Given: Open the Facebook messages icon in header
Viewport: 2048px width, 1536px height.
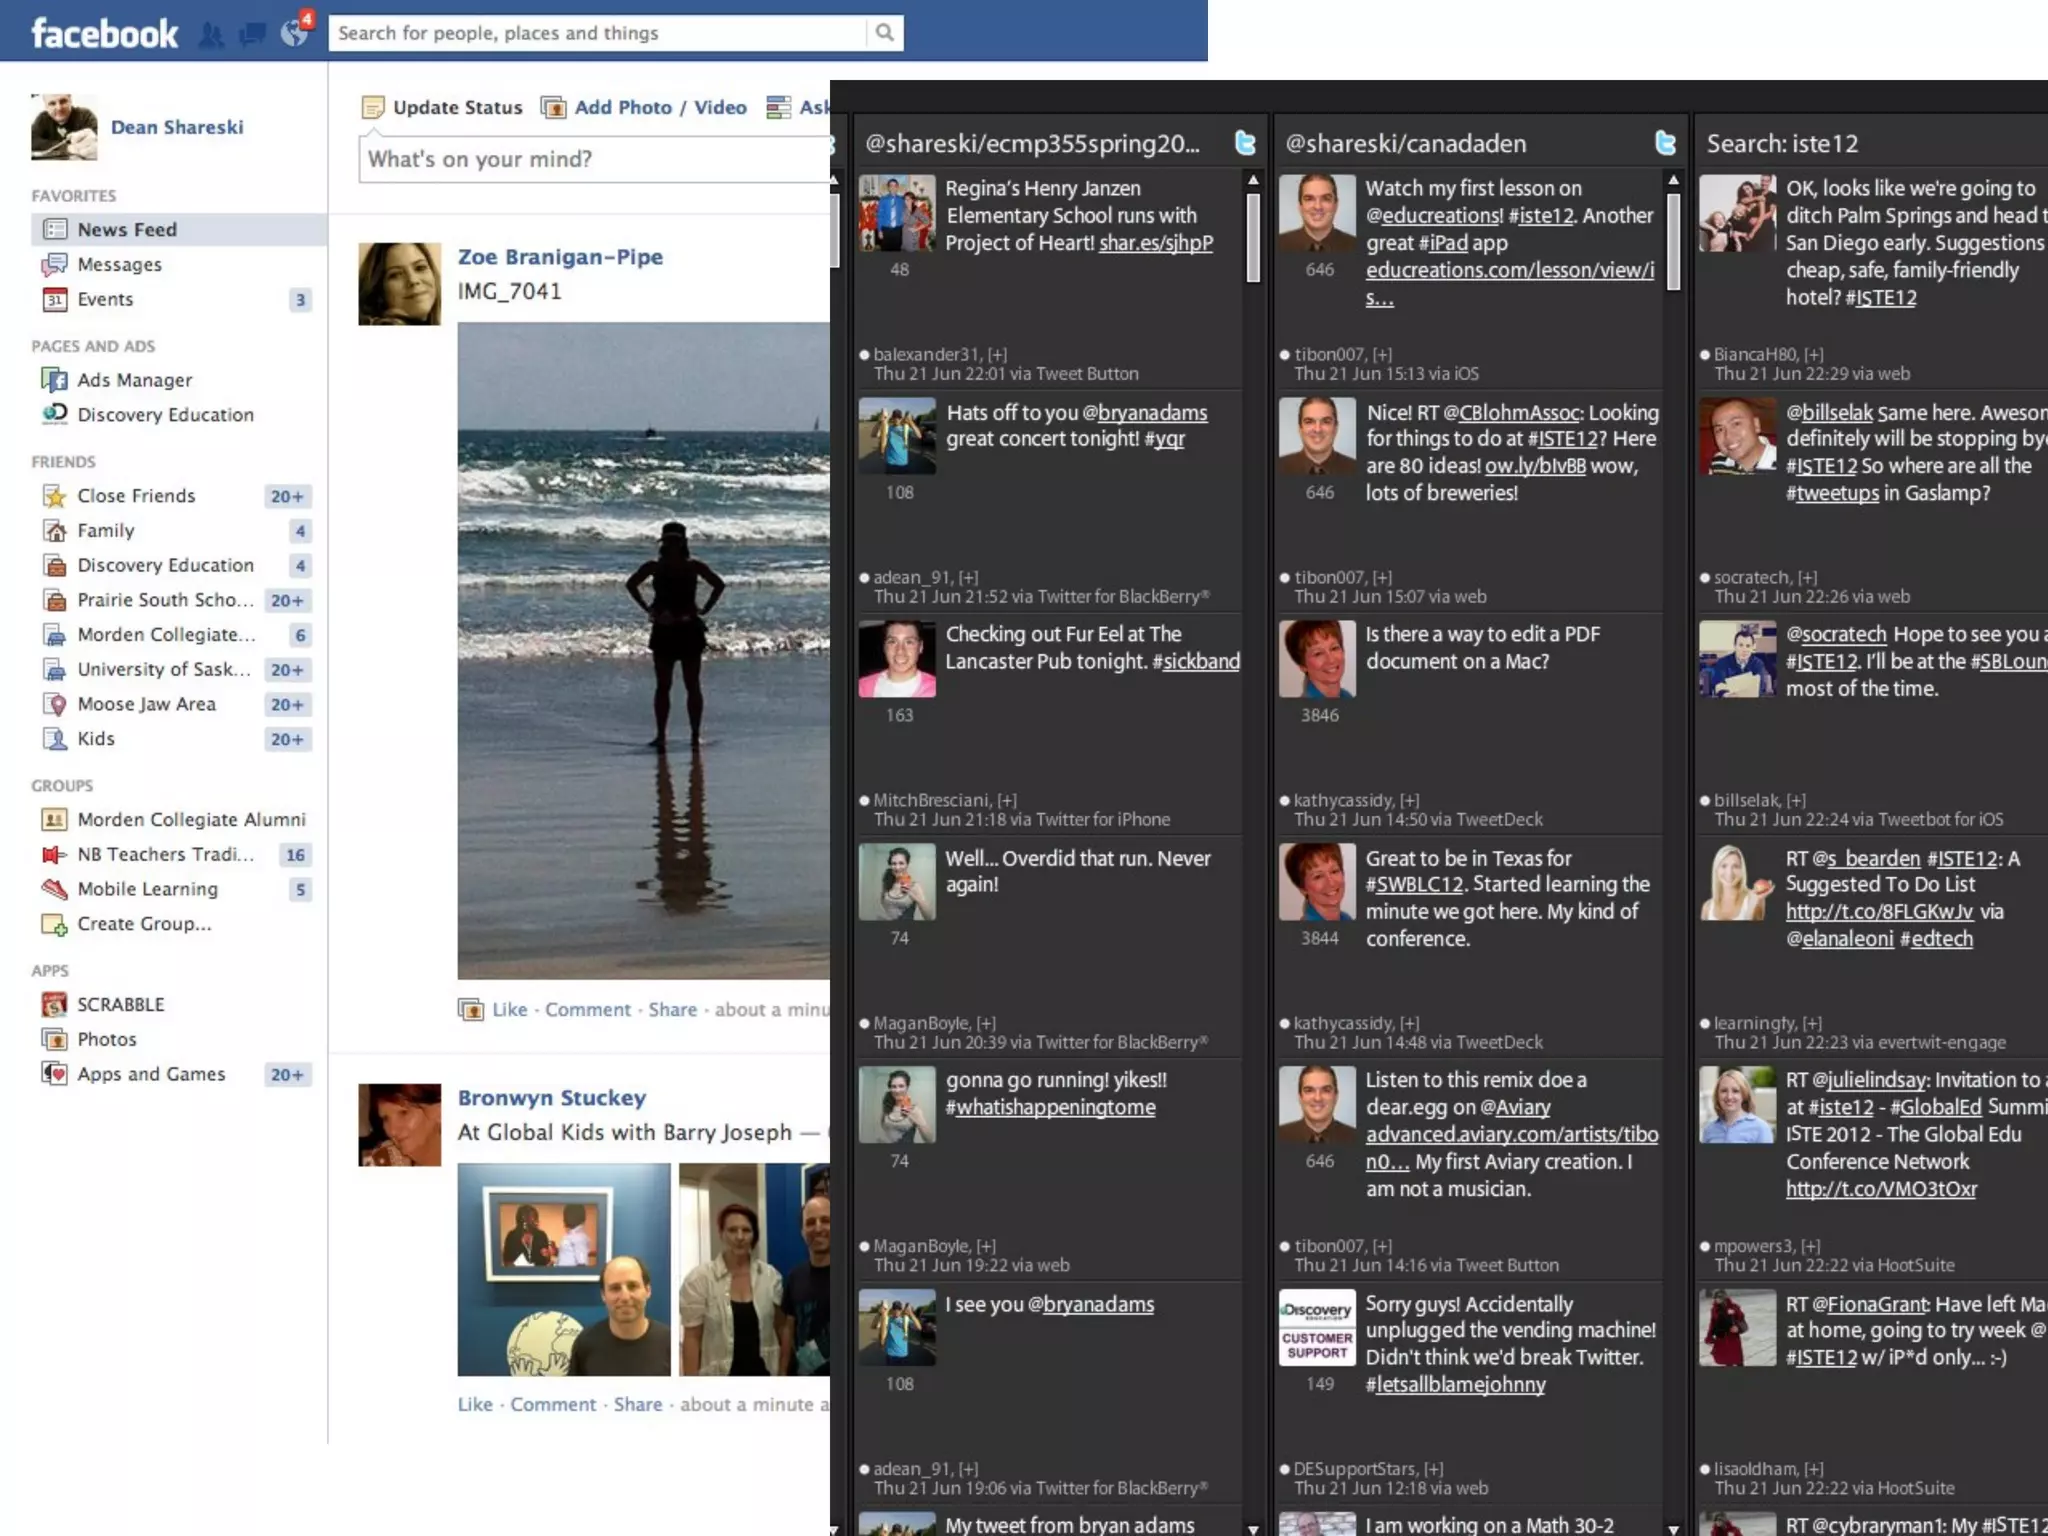Looking at the screenshot, I should pos(252,34).
